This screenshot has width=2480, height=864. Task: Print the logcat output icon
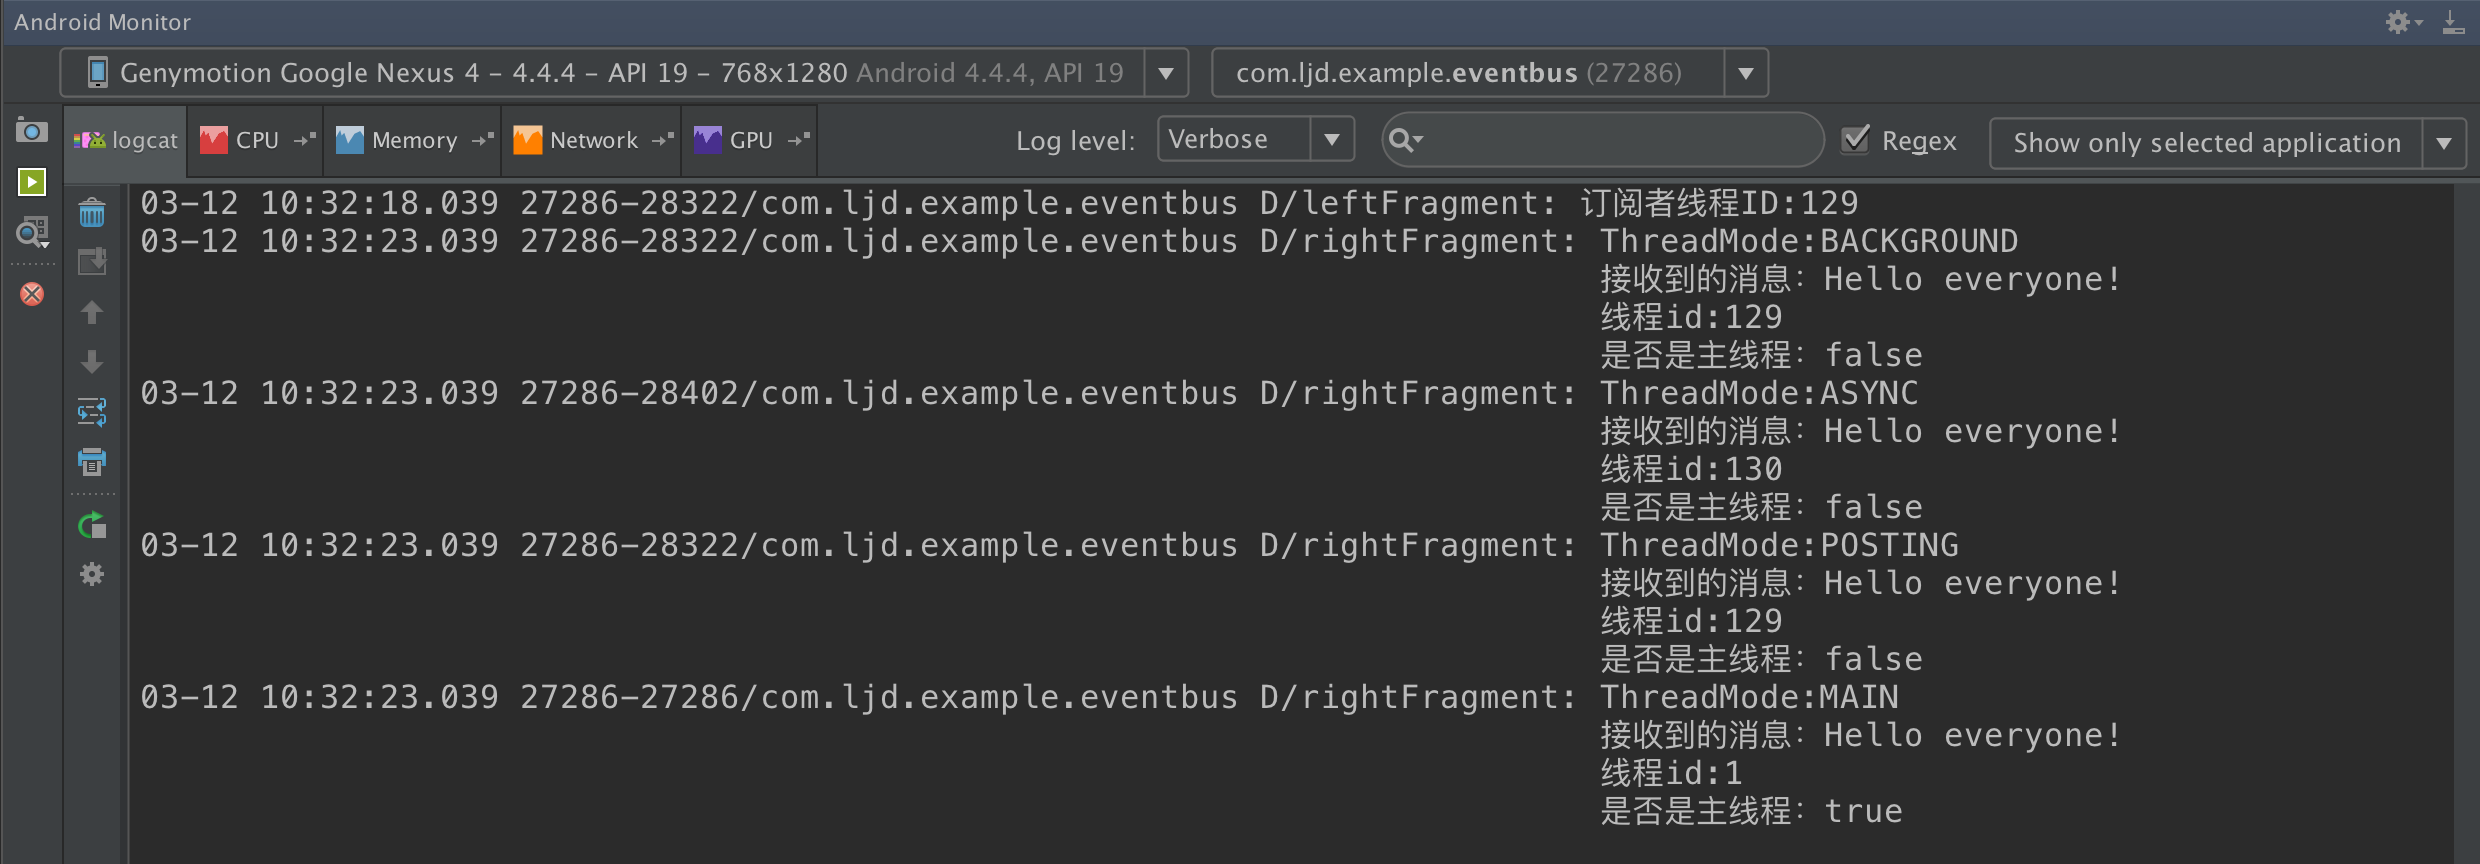(92, 462)
